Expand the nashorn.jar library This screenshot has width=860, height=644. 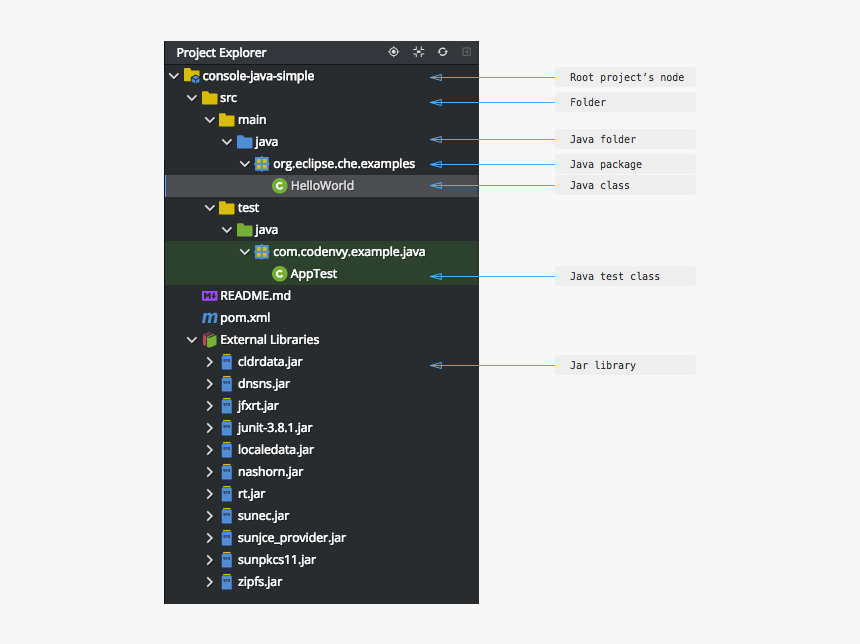click(210, 472)
